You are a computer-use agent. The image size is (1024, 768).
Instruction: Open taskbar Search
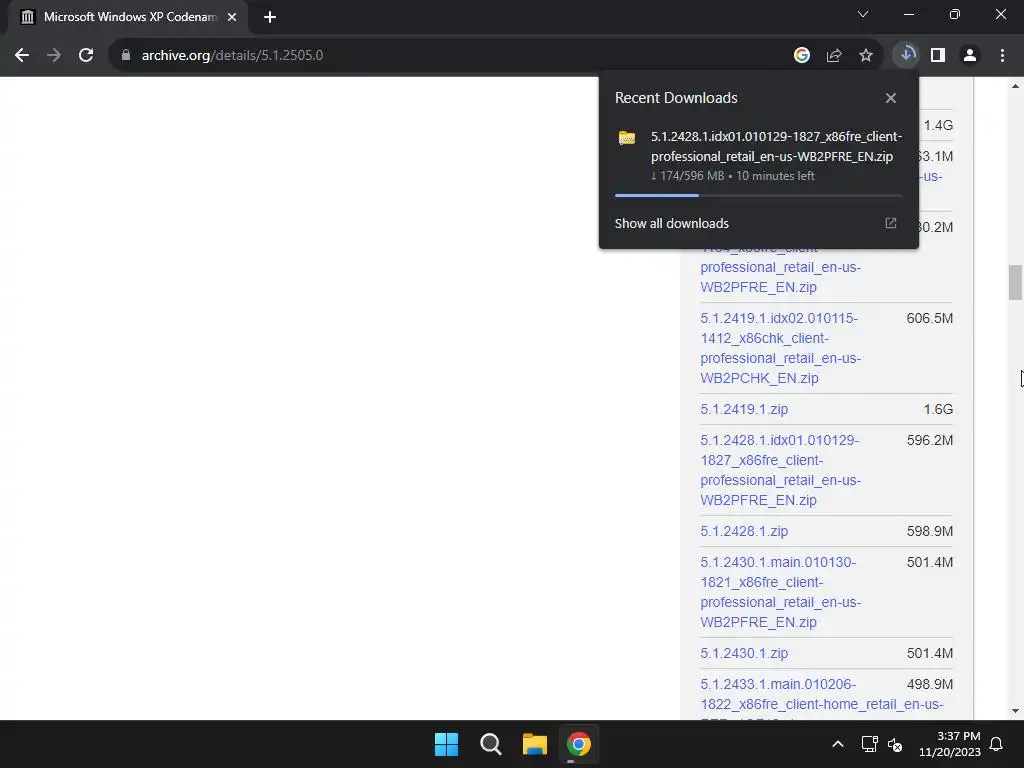coord(490,744)
